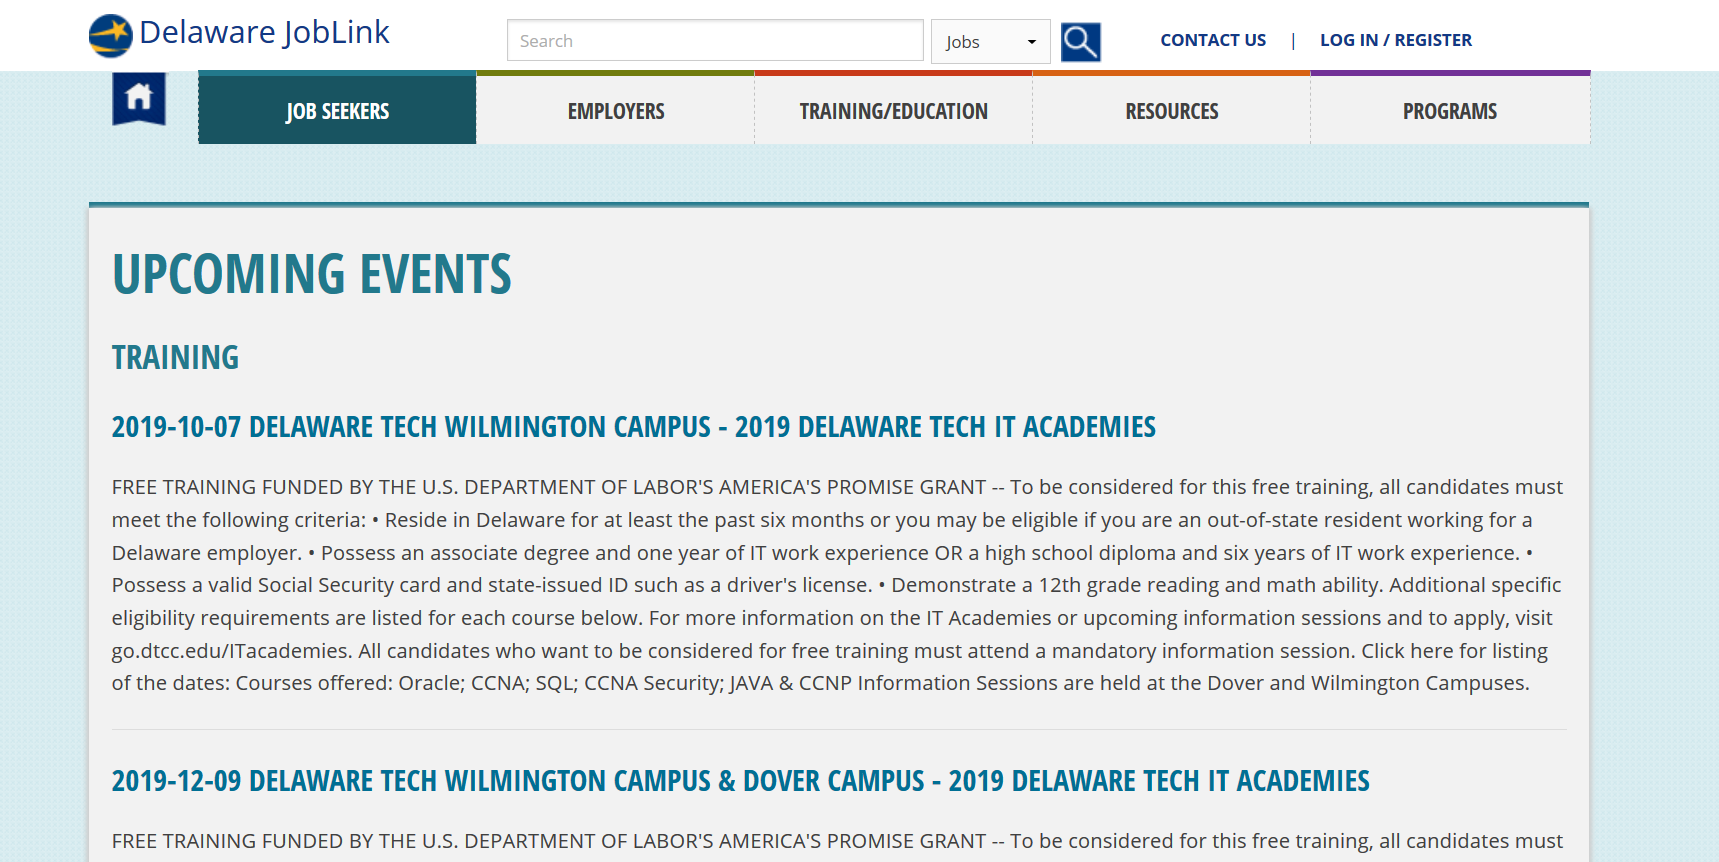
Task: Click the Delaware JobLink star logo icon
Action: [x=110, y=36]
